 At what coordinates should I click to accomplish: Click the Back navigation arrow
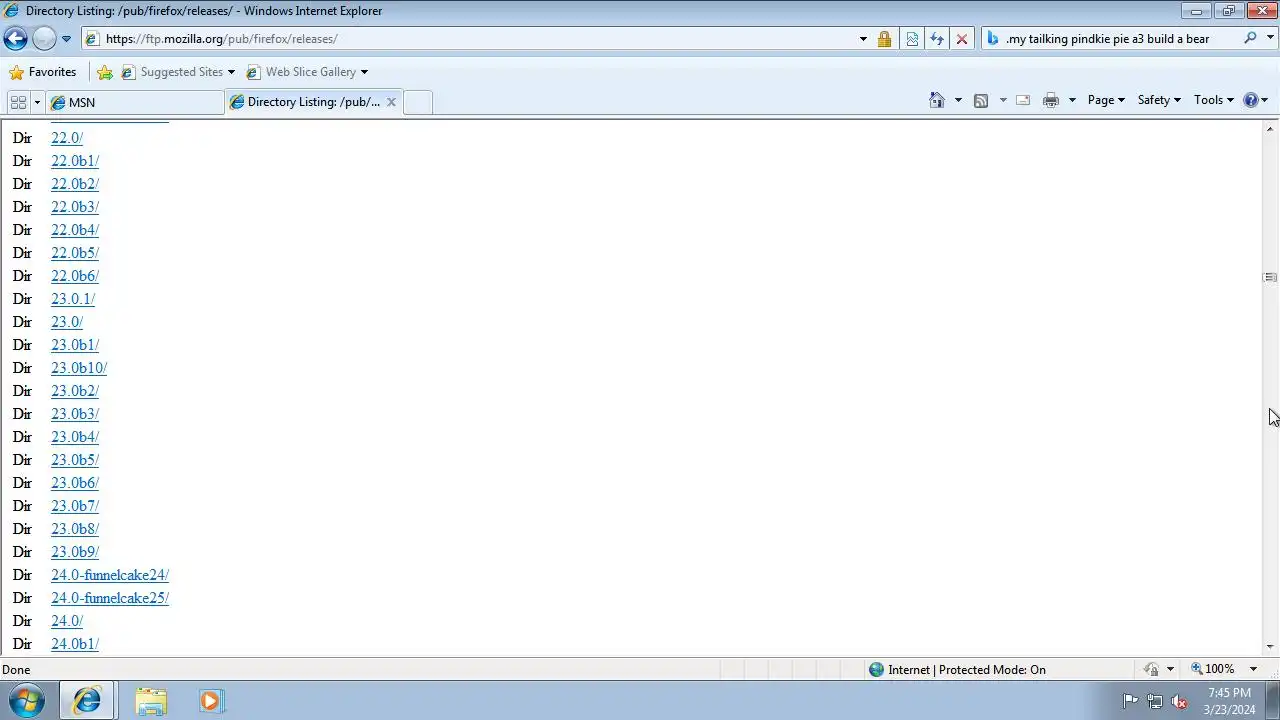15,39
